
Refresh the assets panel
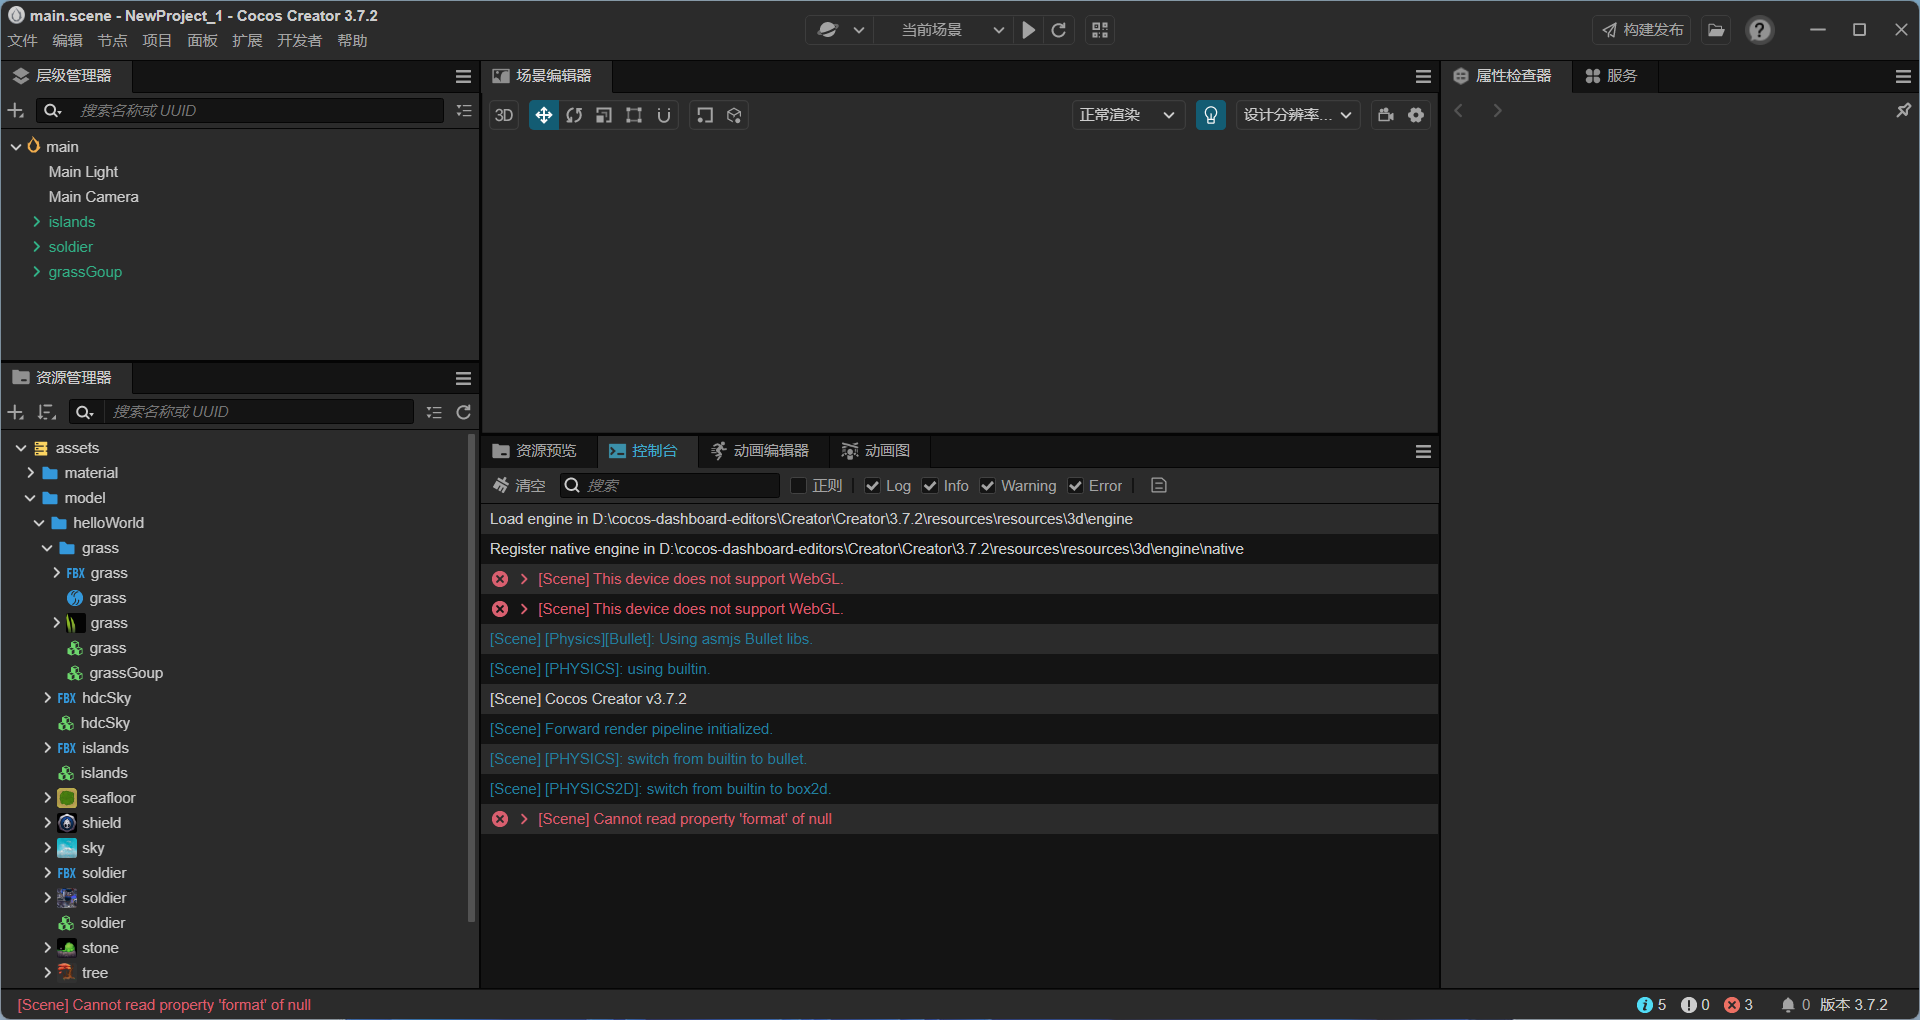pyautogui.click(x=464, y=412)
